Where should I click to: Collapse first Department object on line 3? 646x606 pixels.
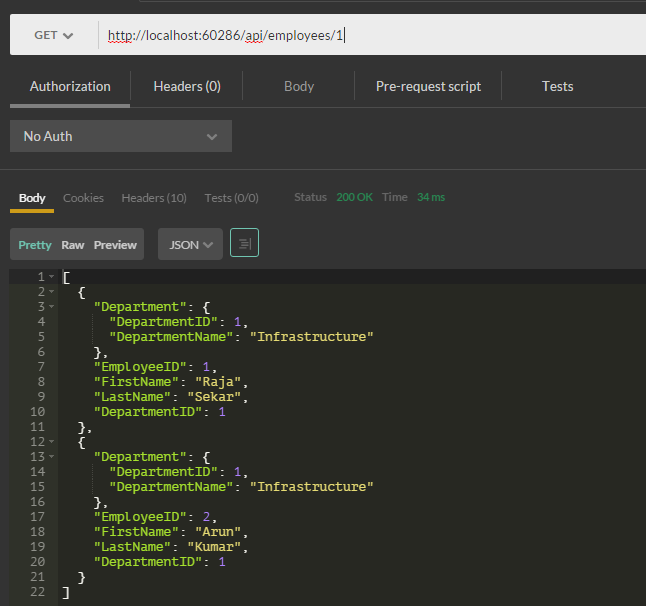(x=51, y=307)
